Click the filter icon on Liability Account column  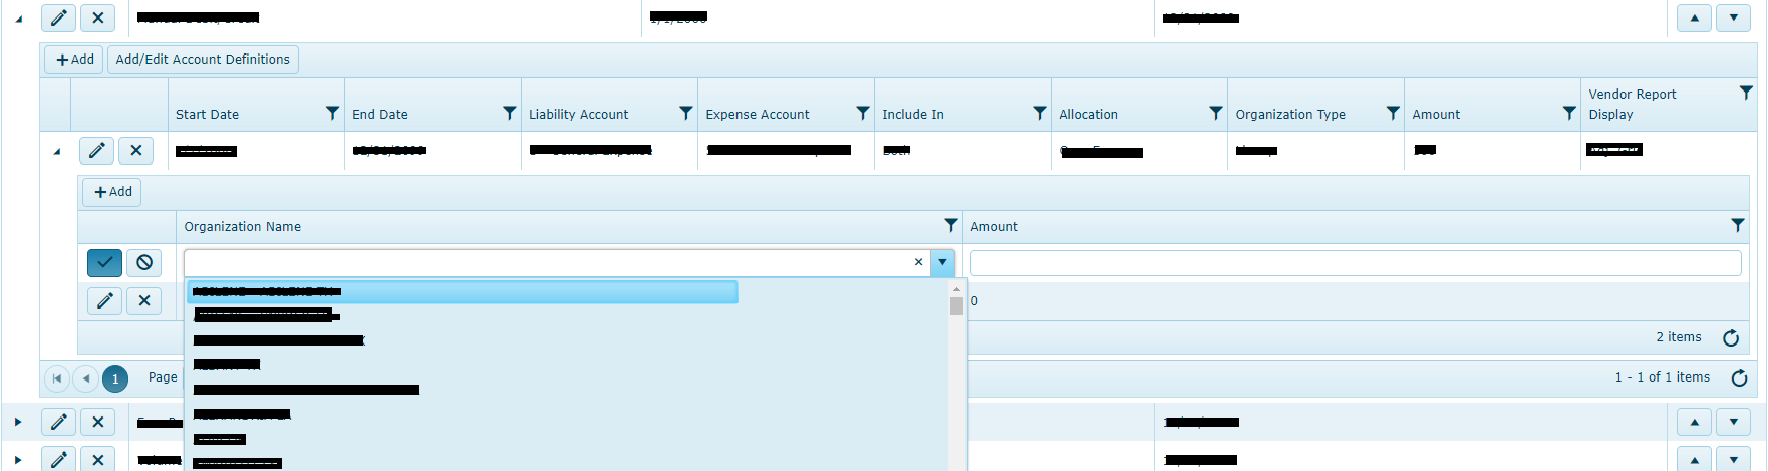click(x=685, y=114)
